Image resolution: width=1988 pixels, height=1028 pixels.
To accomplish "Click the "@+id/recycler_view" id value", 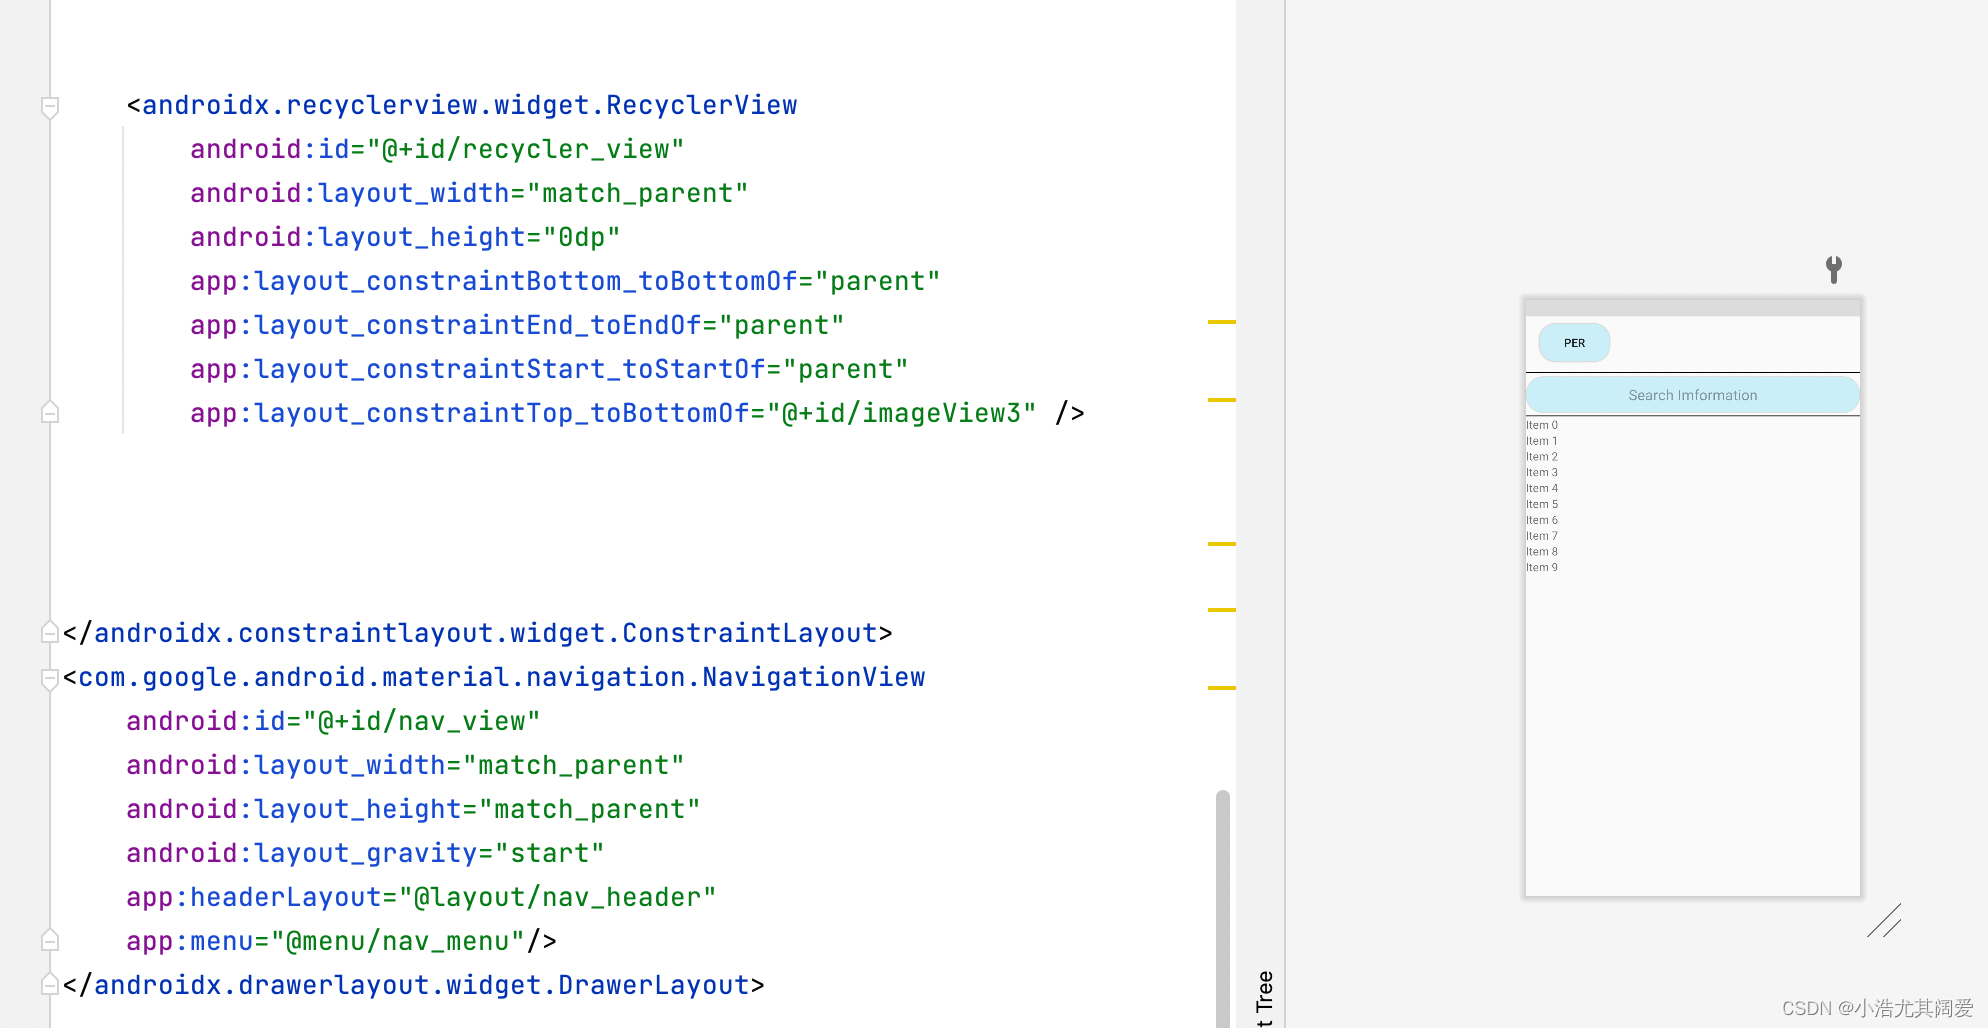I will point(526,149).
